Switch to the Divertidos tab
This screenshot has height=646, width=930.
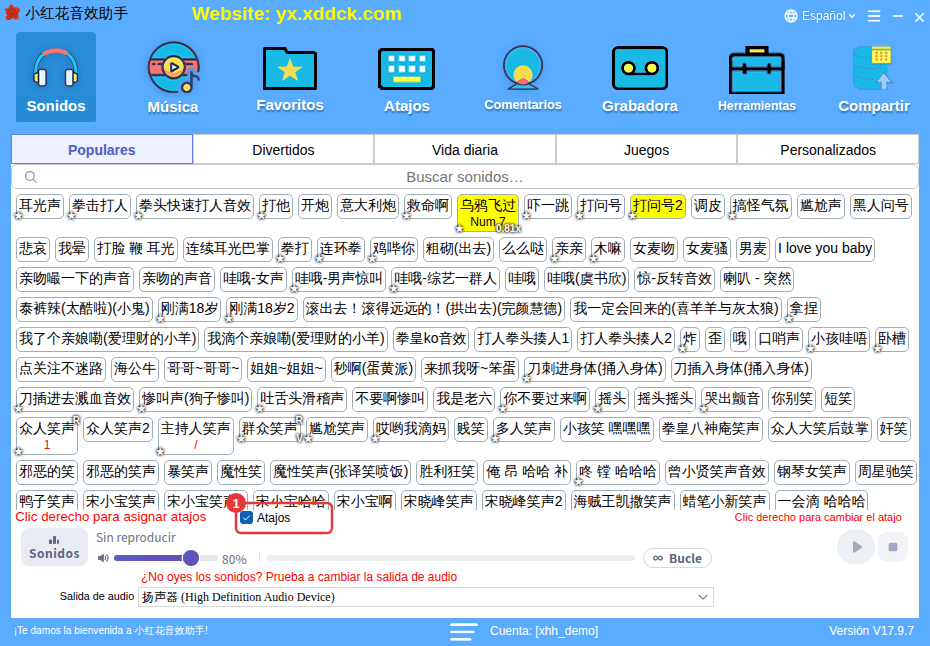tap(283, 149)
